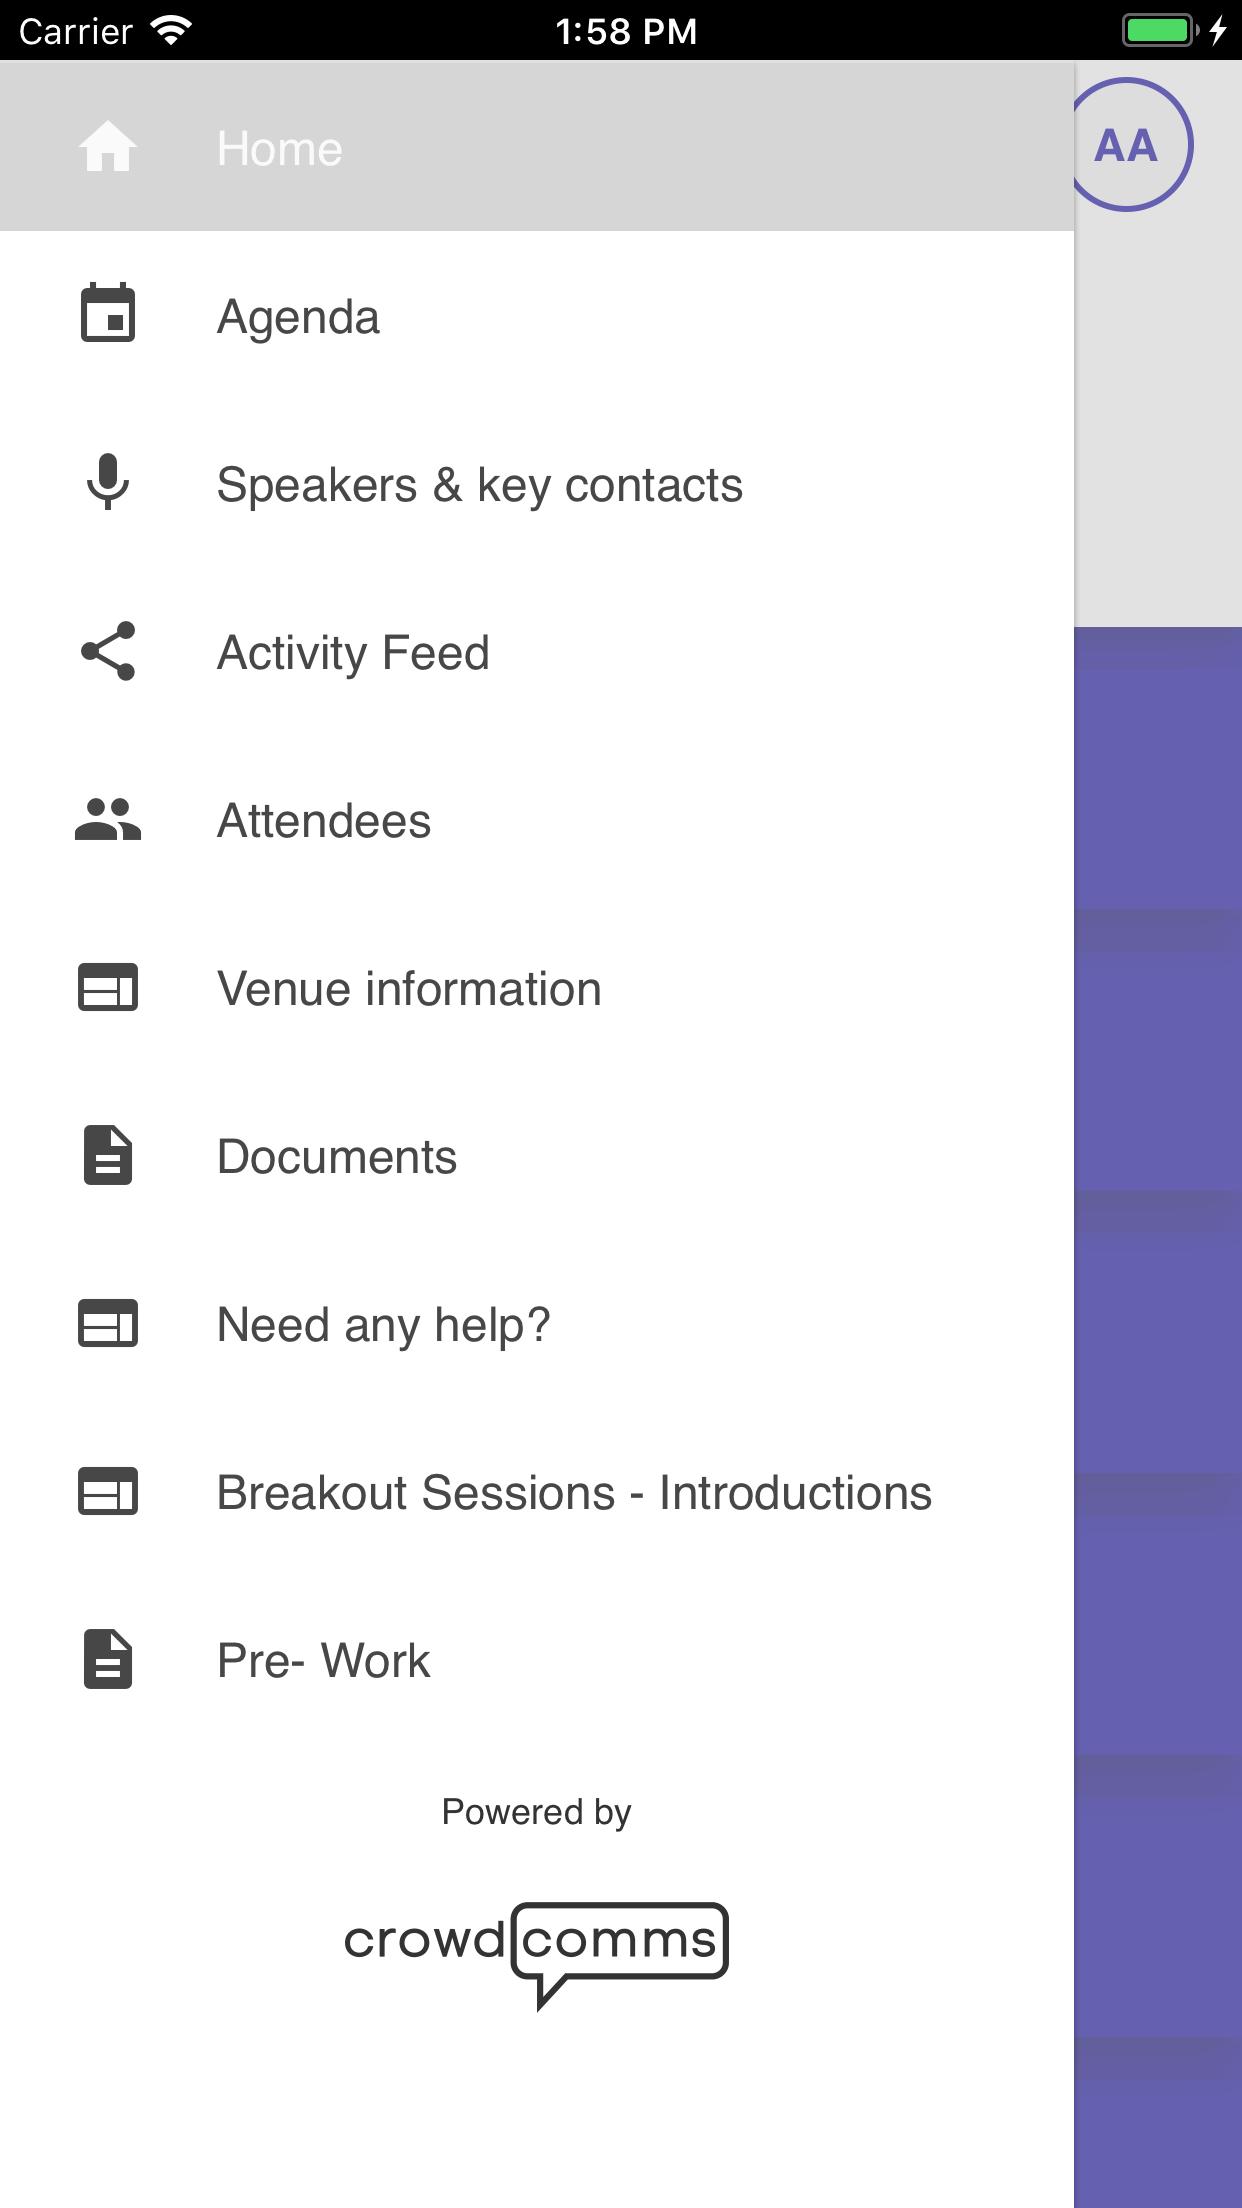
Task: Tap the Documents file icon
Action: click(x=108, y=1156)
